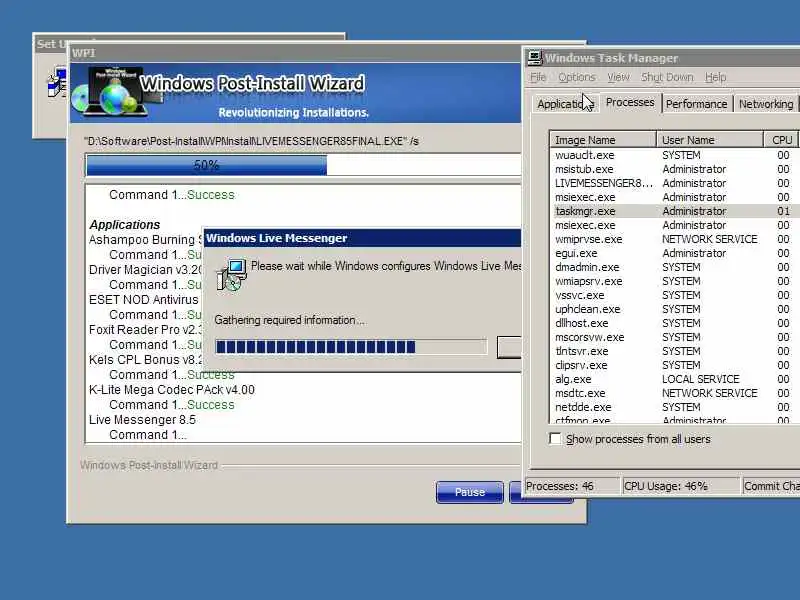Click the Foxit Reader Pro entry
Viewport: 800px width, 600px height.
[x=145, y=330]
